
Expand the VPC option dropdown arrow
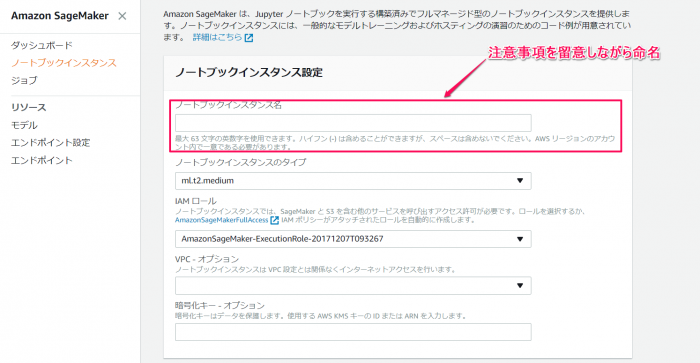click(520, 285)
